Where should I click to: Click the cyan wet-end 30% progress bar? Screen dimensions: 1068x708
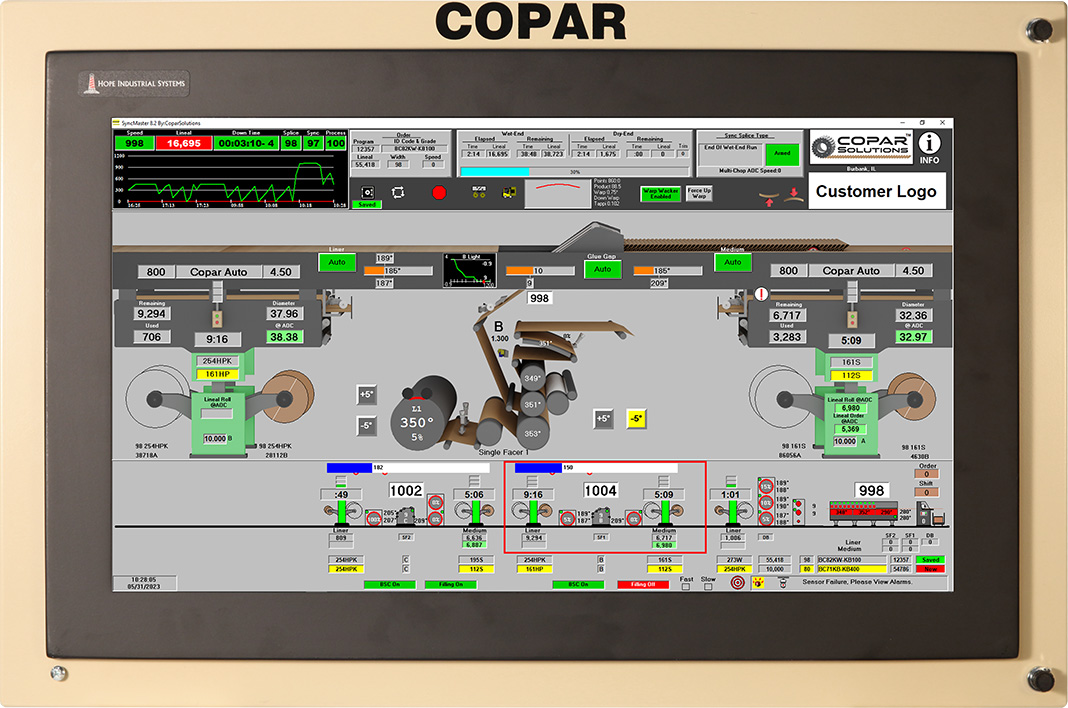576,172
